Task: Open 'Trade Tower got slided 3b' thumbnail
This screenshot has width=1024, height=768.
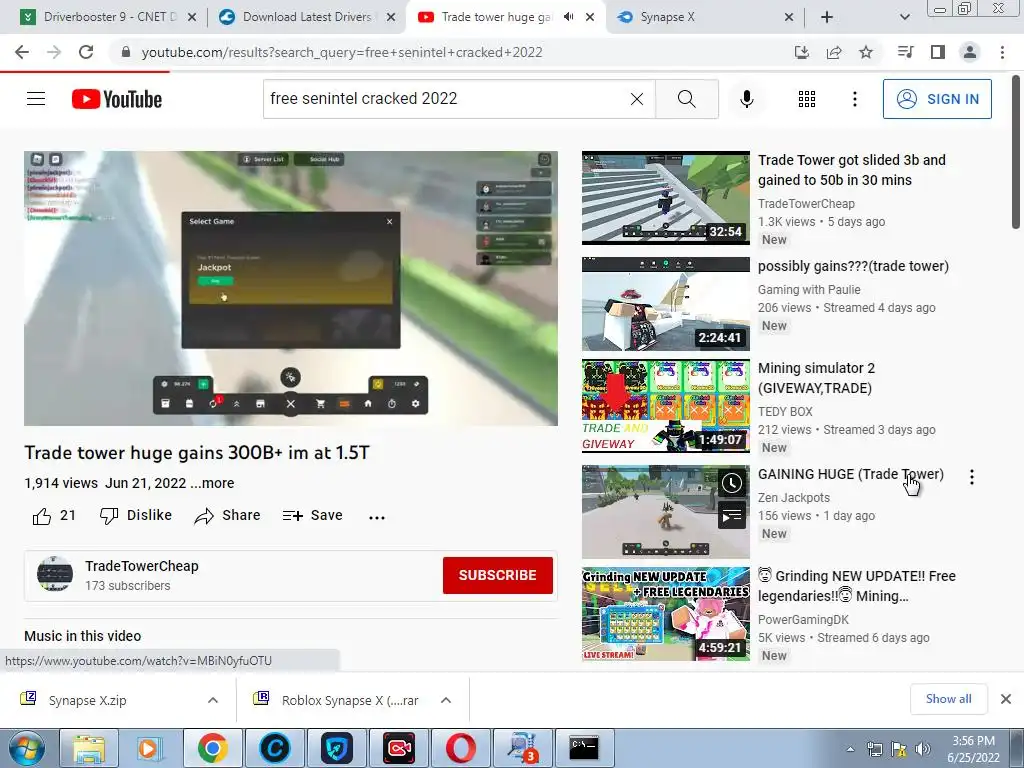Action: (665, 198)
